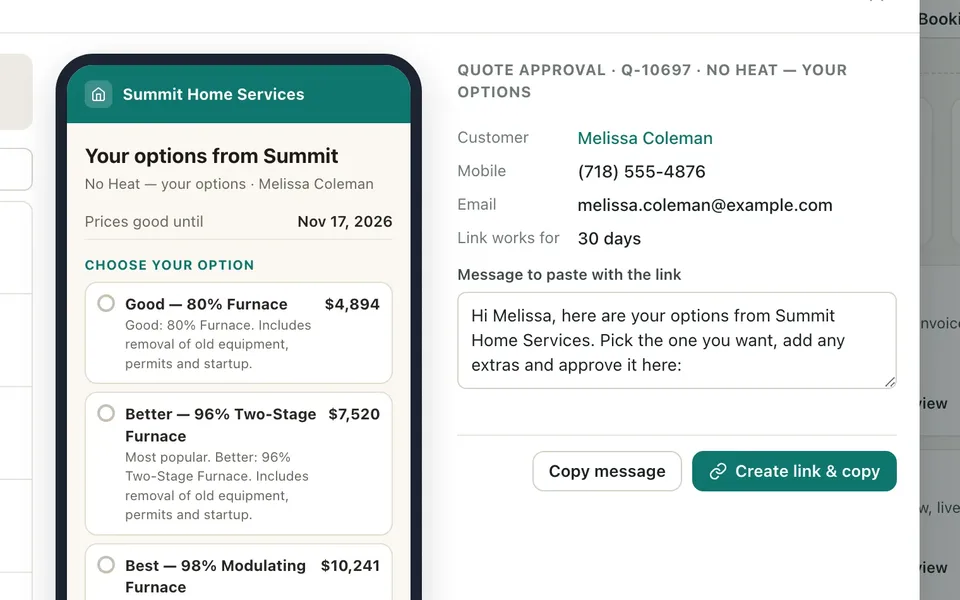This screenshot has height=600, width=960.
Task: Click the '30 days' link duration value
Action: tap(609, 238)
